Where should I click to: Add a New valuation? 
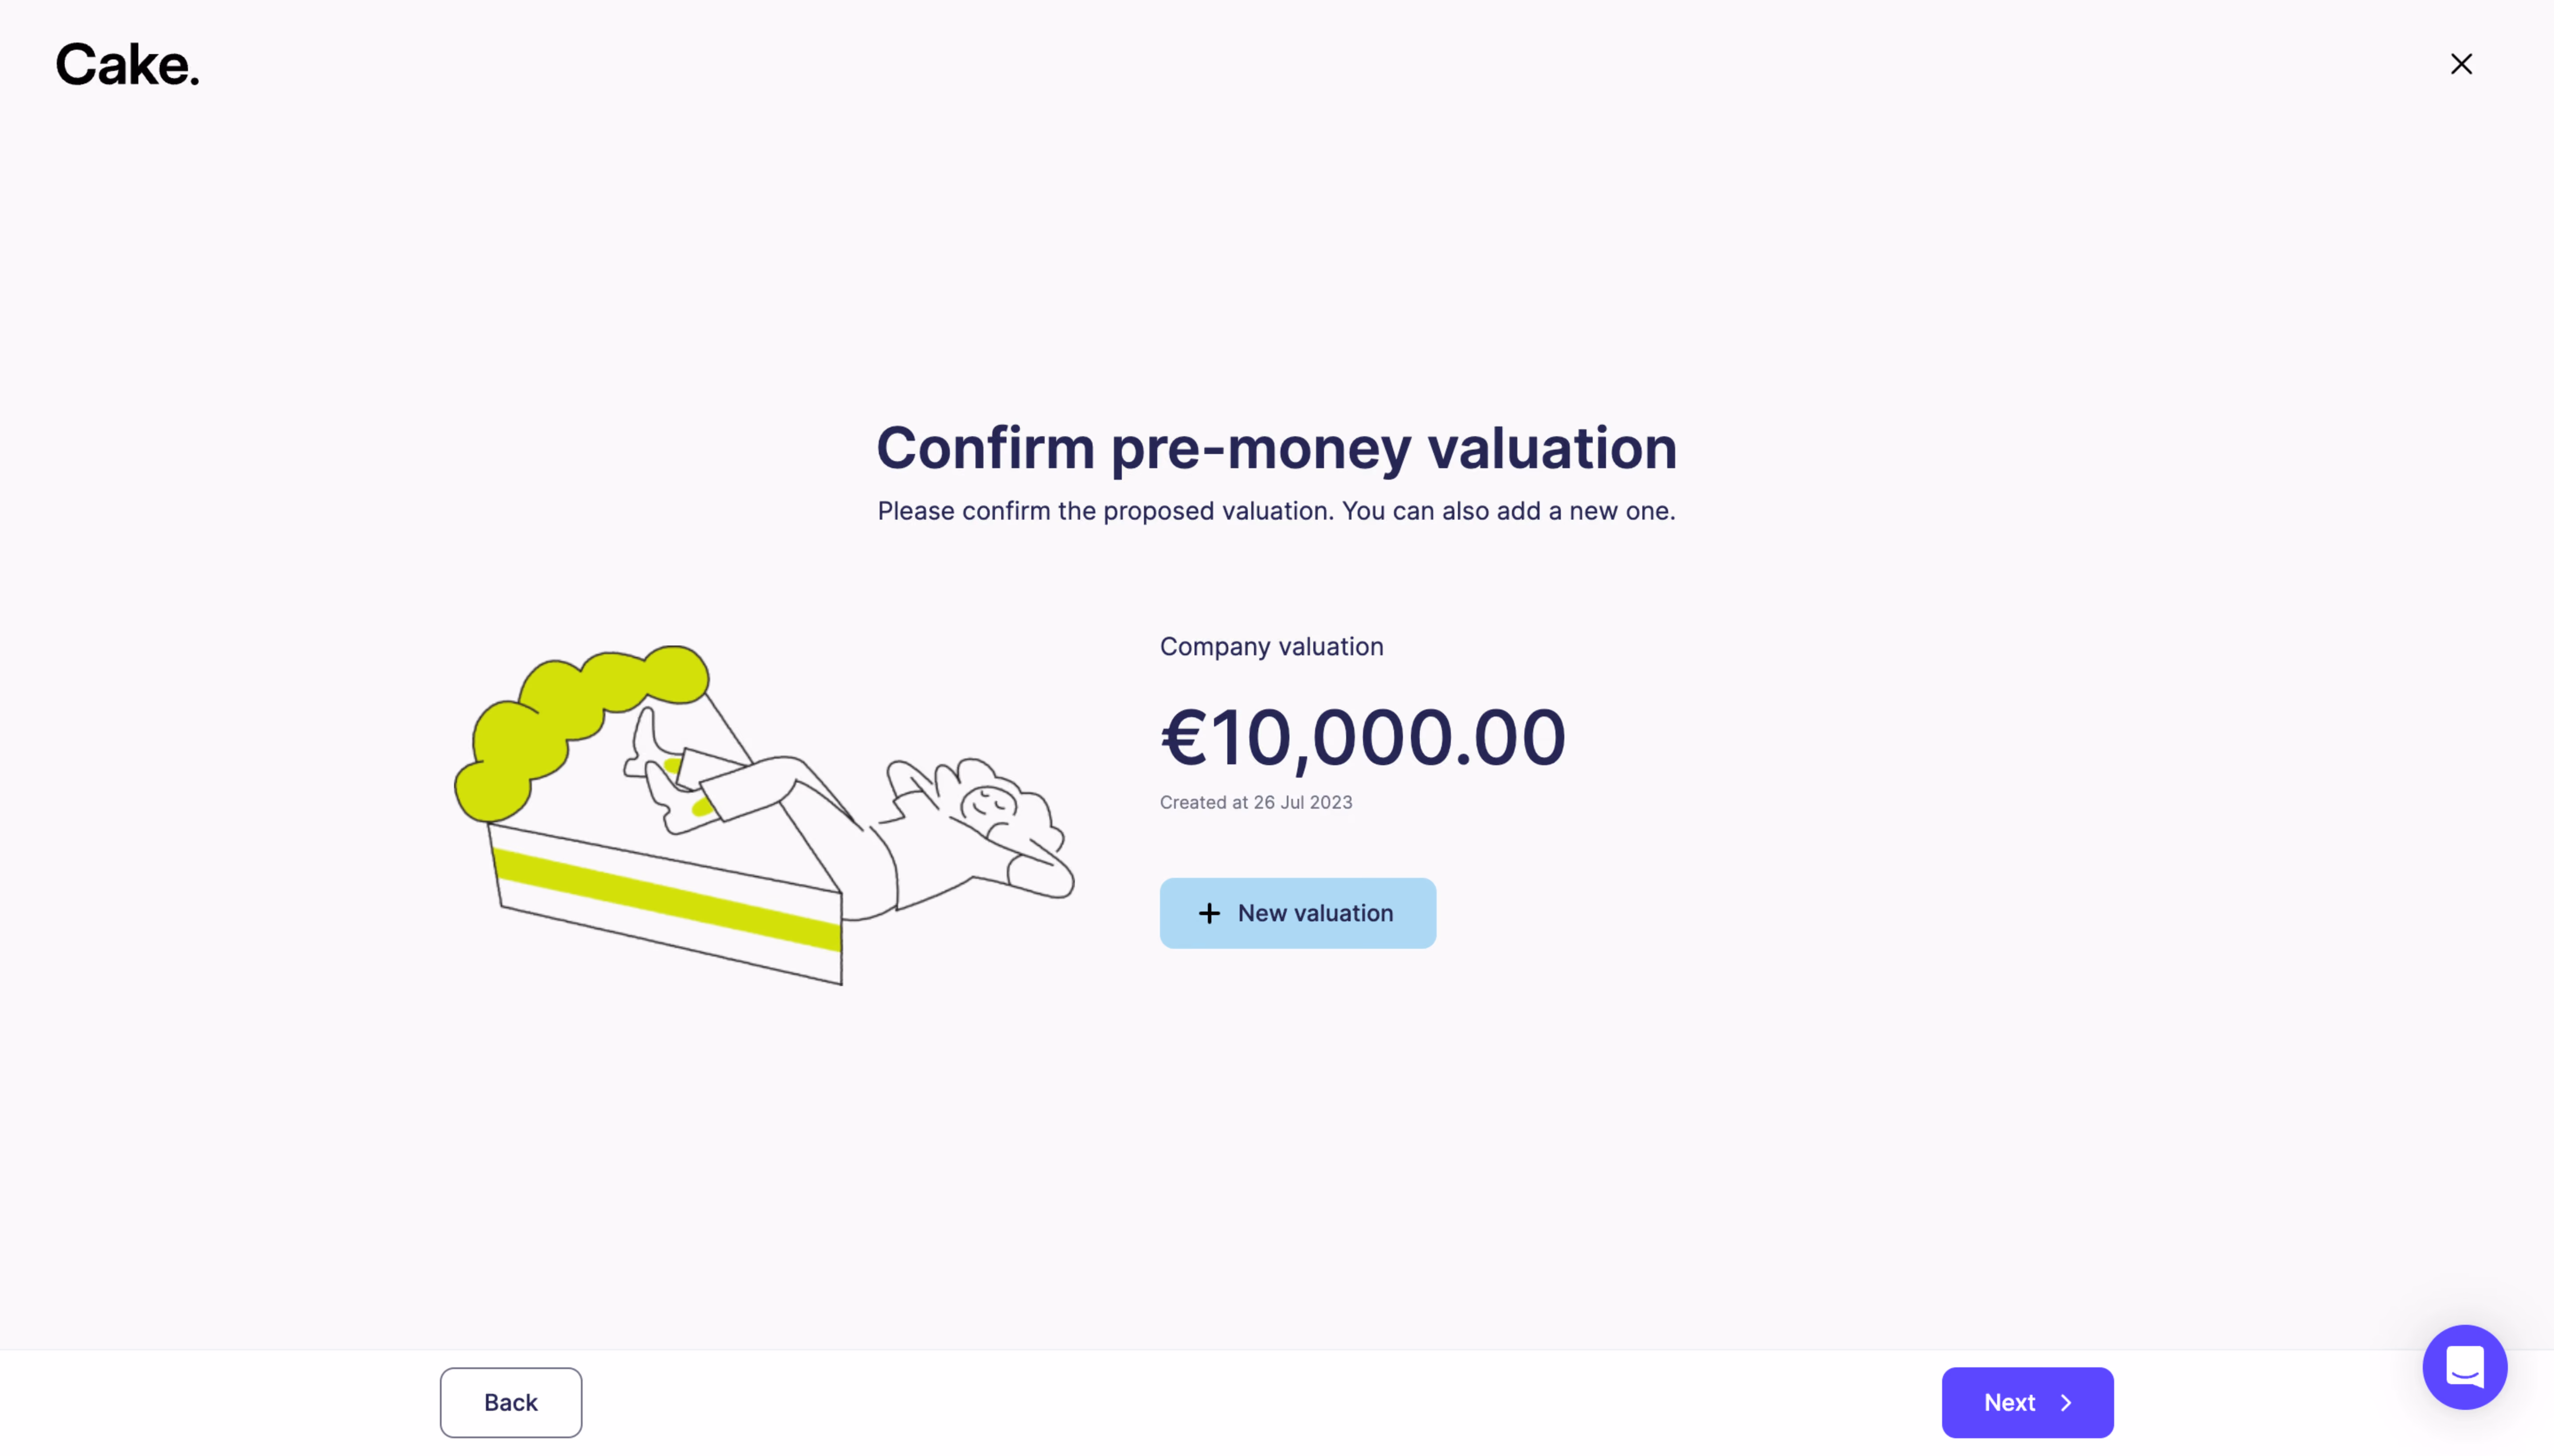(1297, 913)
